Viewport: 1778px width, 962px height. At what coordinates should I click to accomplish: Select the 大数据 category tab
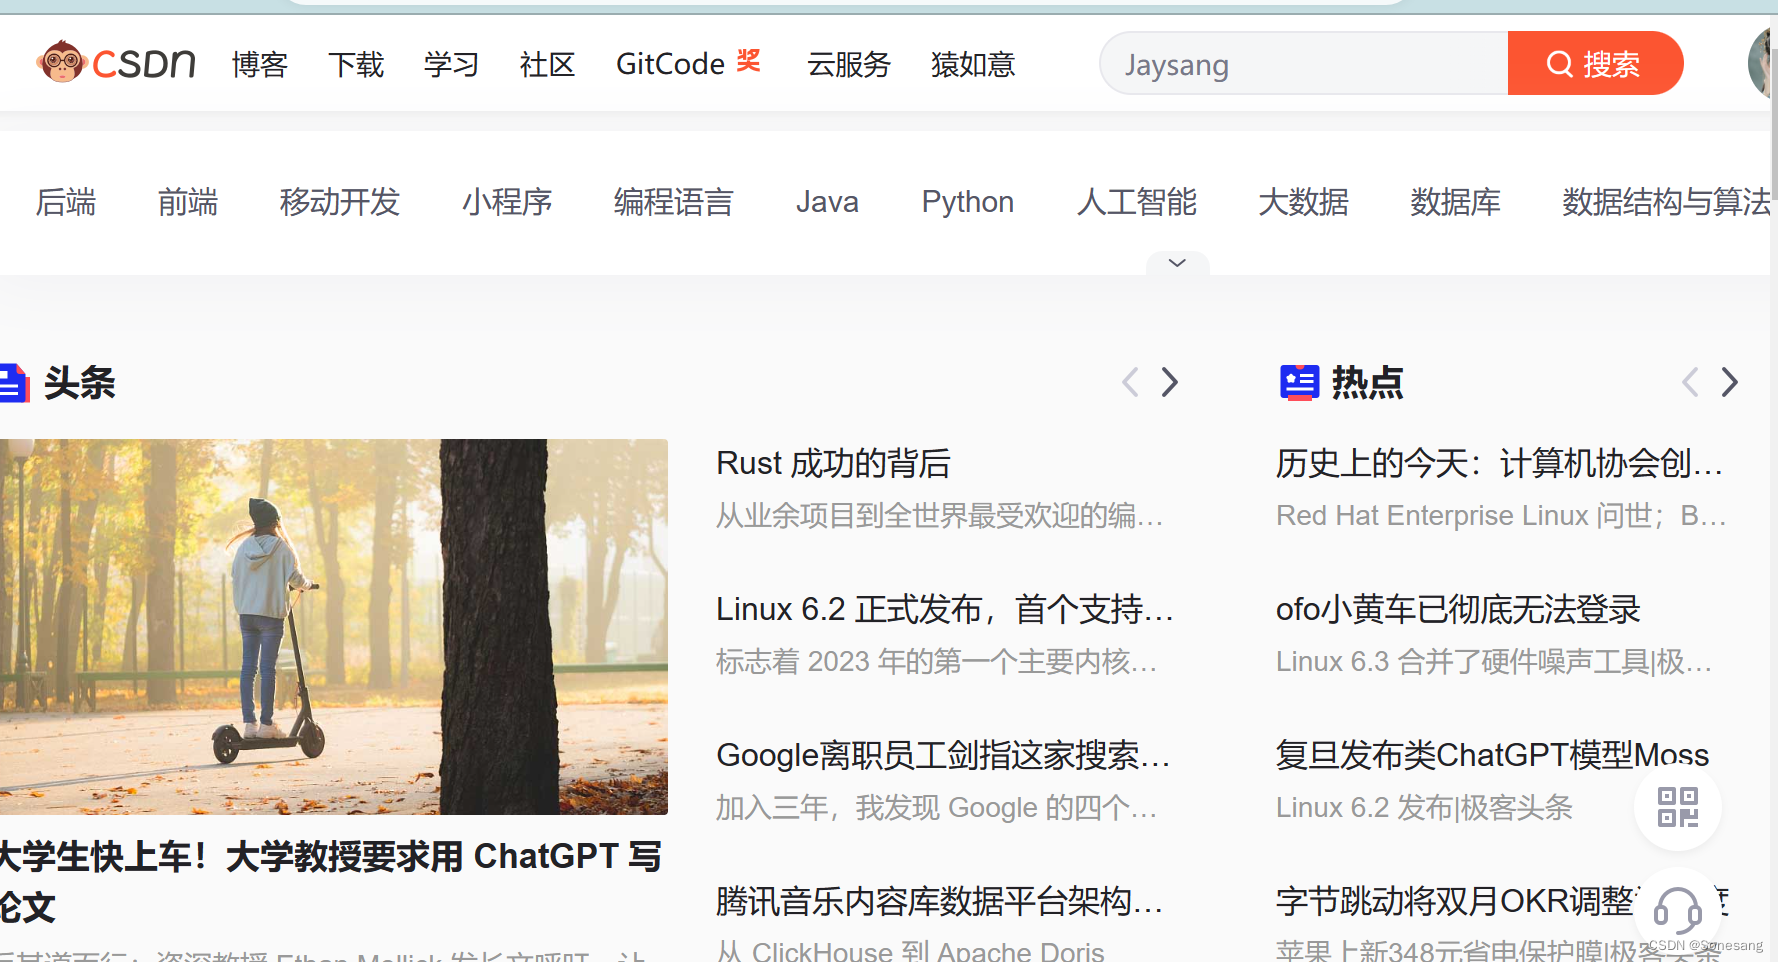1304,202
